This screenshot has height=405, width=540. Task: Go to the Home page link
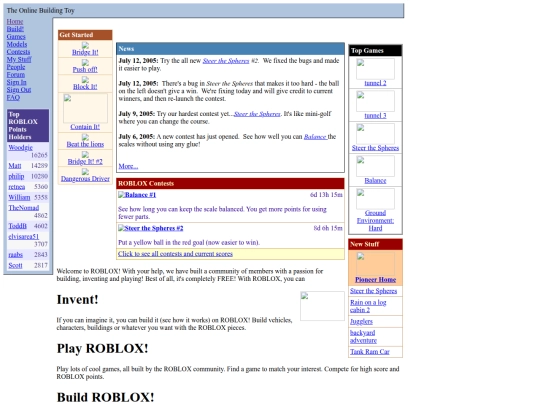point(15,21)
